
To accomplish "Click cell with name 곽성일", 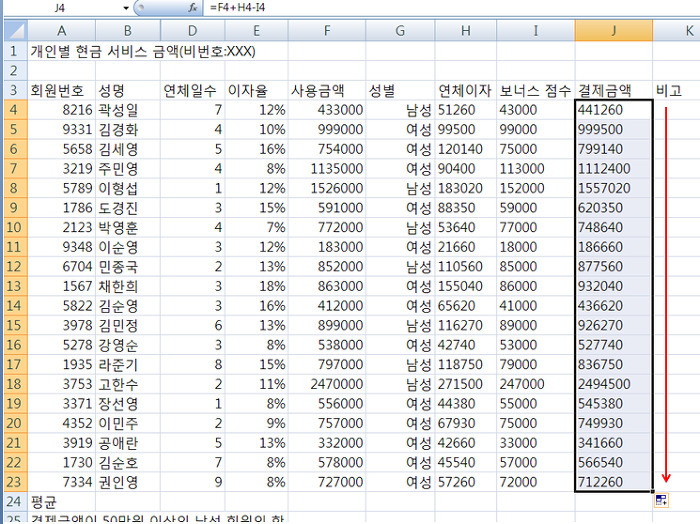I will [x=128, y=110].
